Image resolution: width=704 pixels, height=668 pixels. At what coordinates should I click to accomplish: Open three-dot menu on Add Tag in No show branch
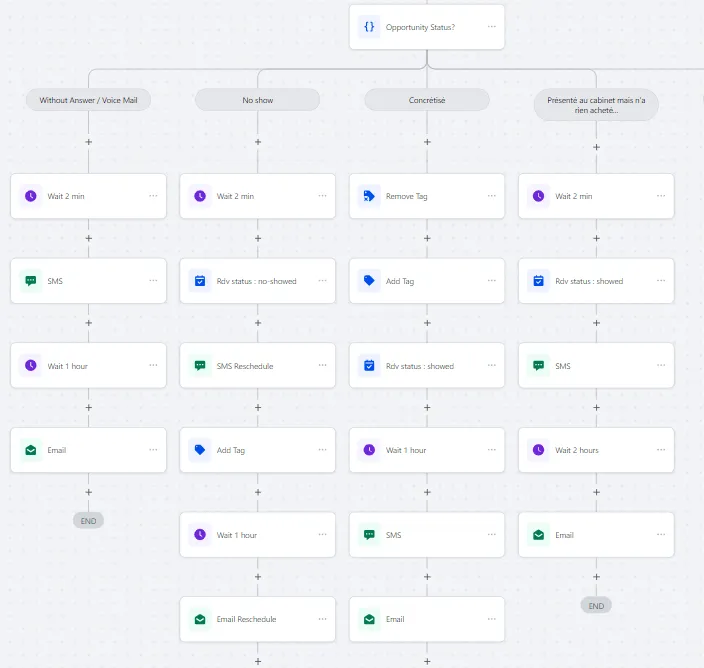click(322, 450)
